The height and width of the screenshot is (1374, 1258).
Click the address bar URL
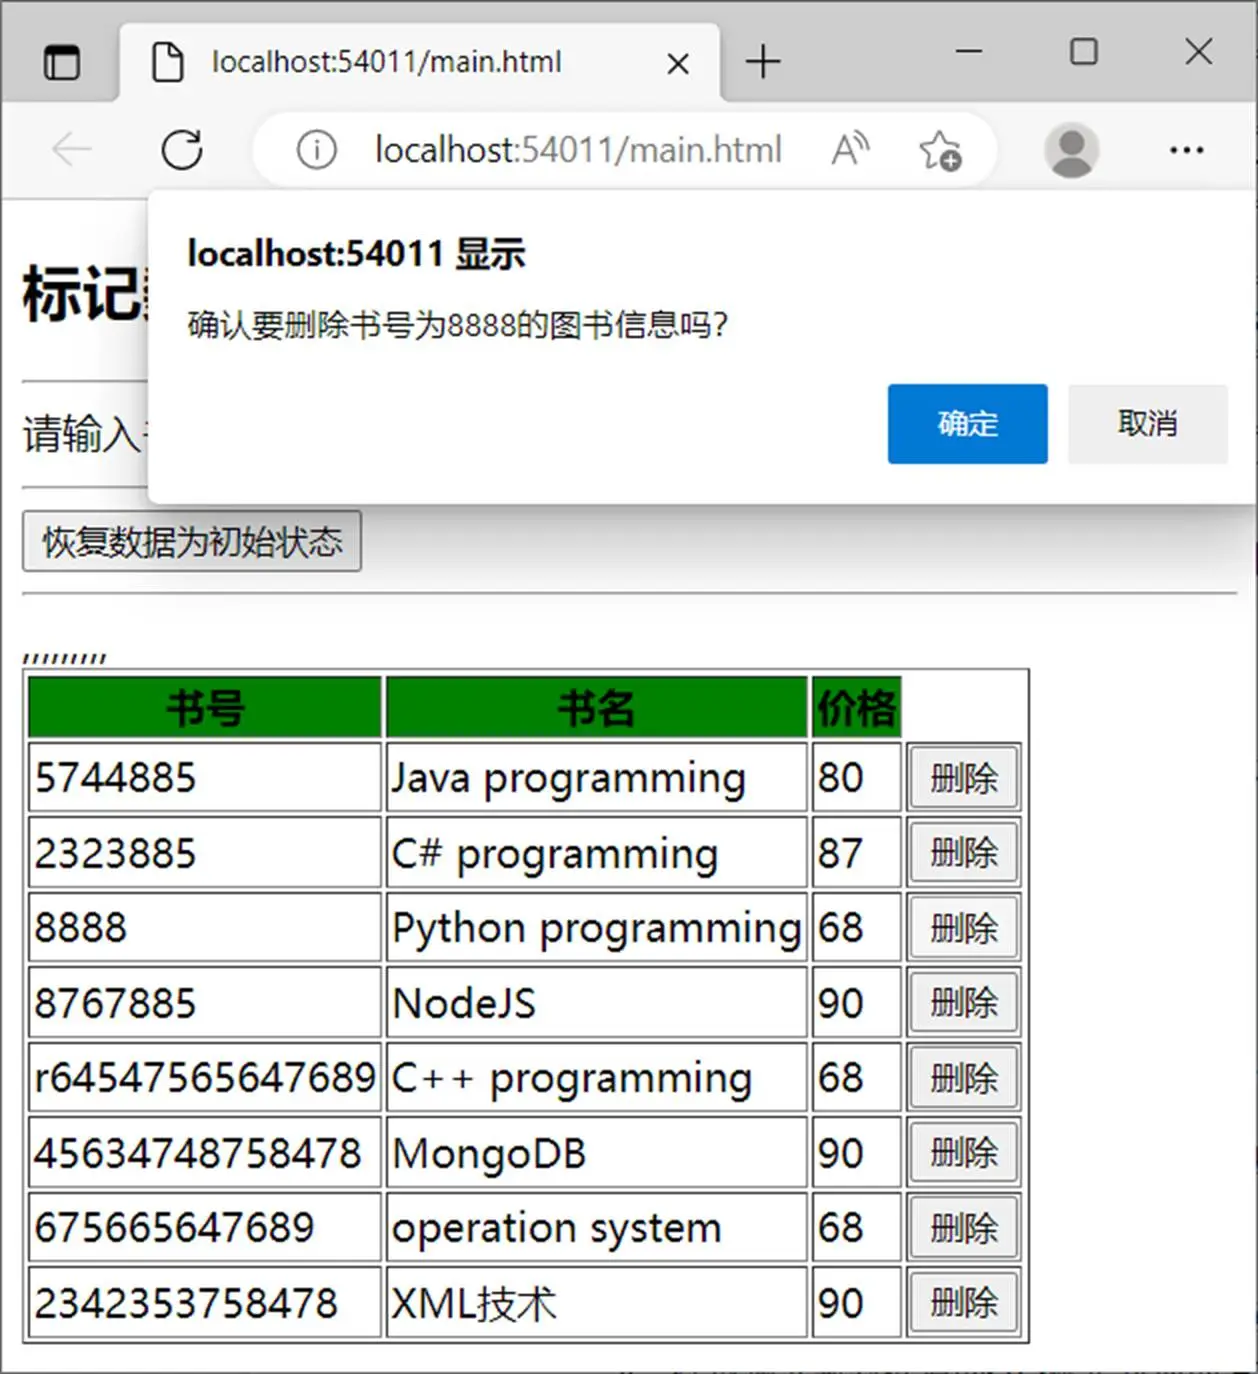[x=578, y=150]
